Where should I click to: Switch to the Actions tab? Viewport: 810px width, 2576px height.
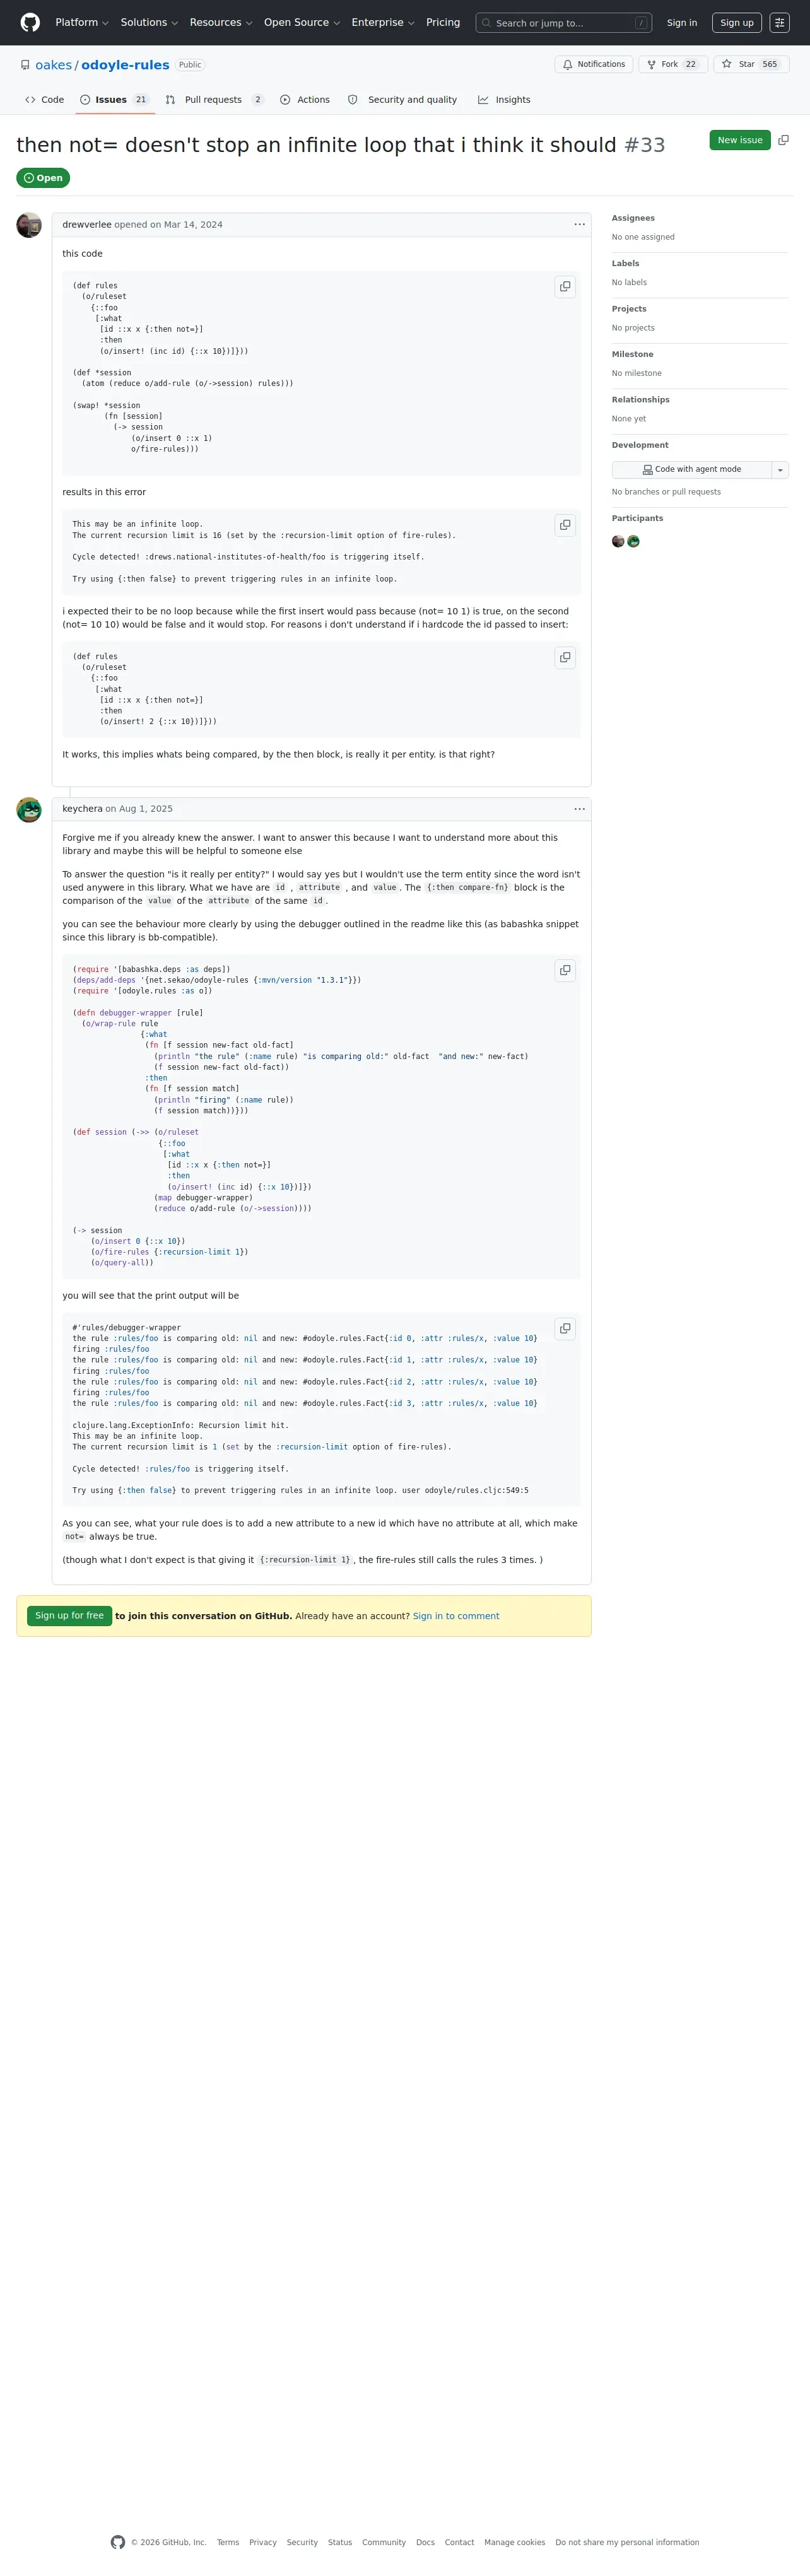(305, 100)
